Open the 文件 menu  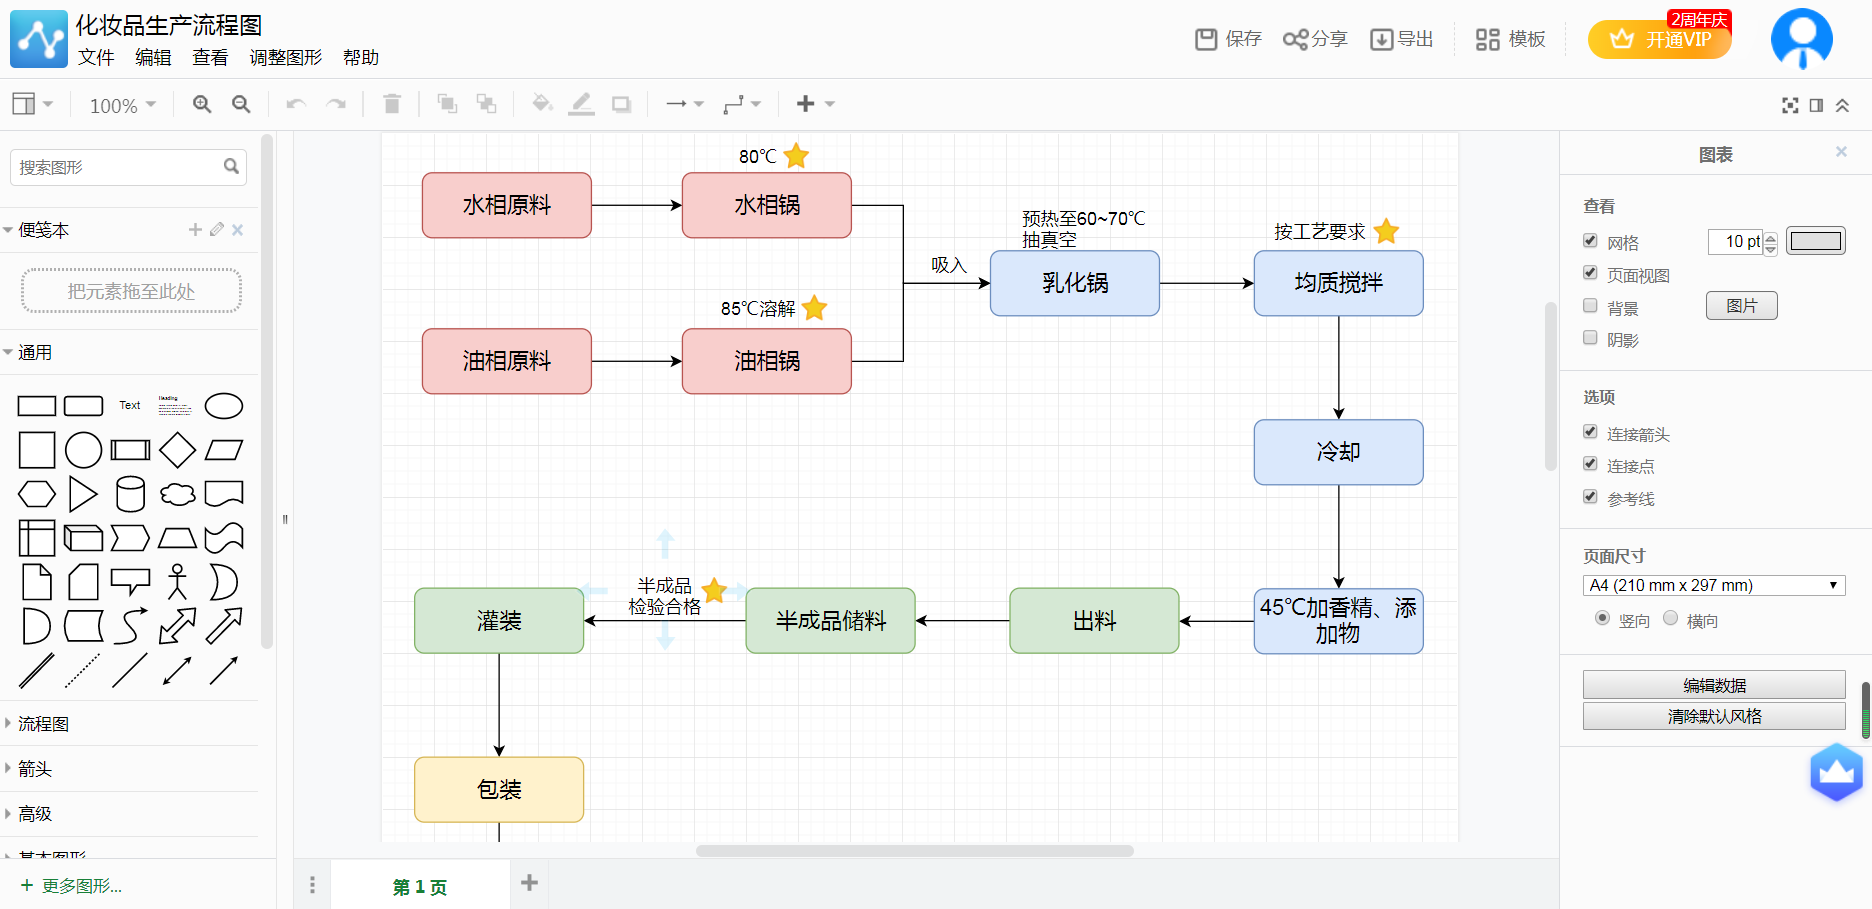tap(96, 58)
